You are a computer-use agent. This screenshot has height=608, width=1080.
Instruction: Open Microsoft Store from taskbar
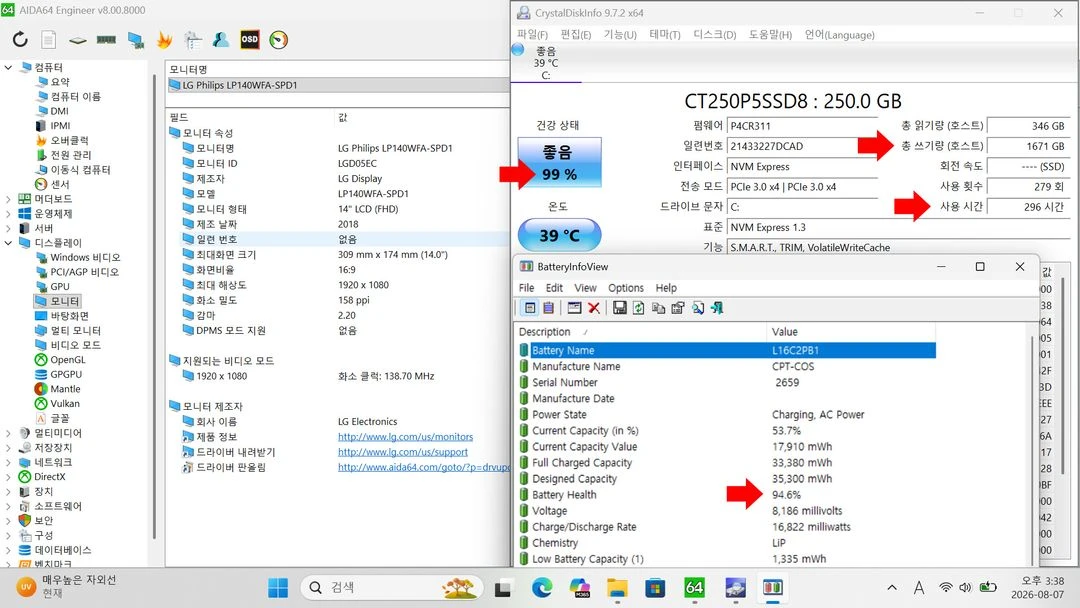pyautogui.click(x=655, y=587)
